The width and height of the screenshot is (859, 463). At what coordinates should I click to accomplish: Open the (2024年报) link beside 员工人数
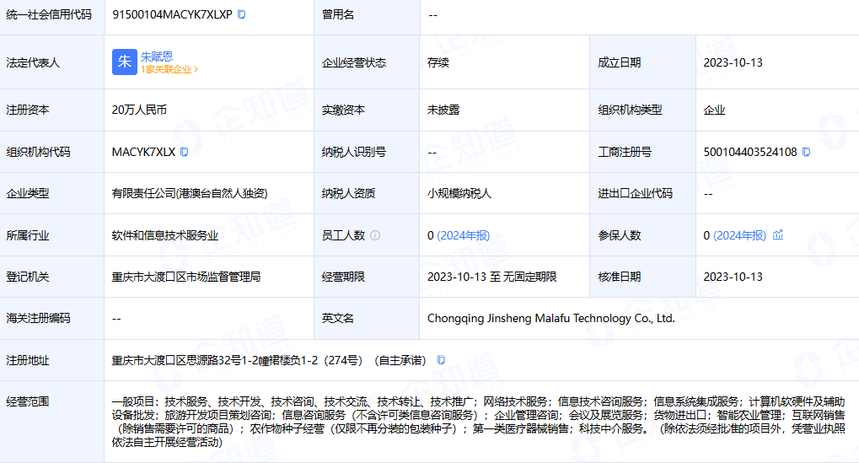point(463,235)
